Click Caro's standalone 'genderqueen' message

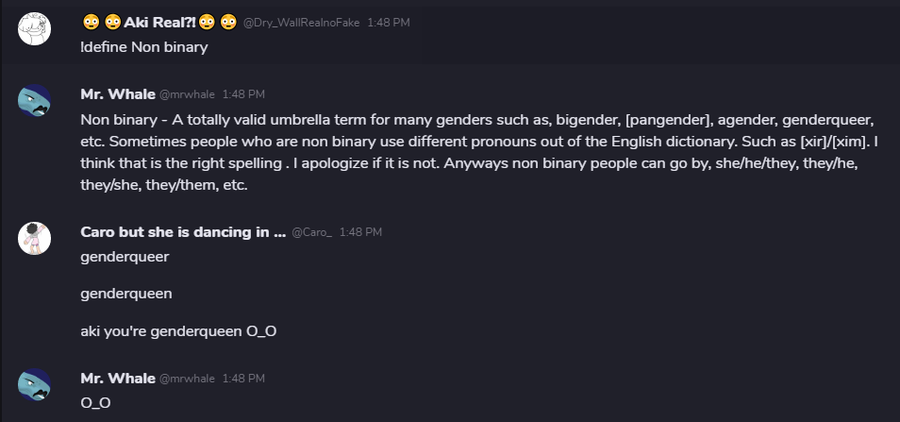click(125, 294)
